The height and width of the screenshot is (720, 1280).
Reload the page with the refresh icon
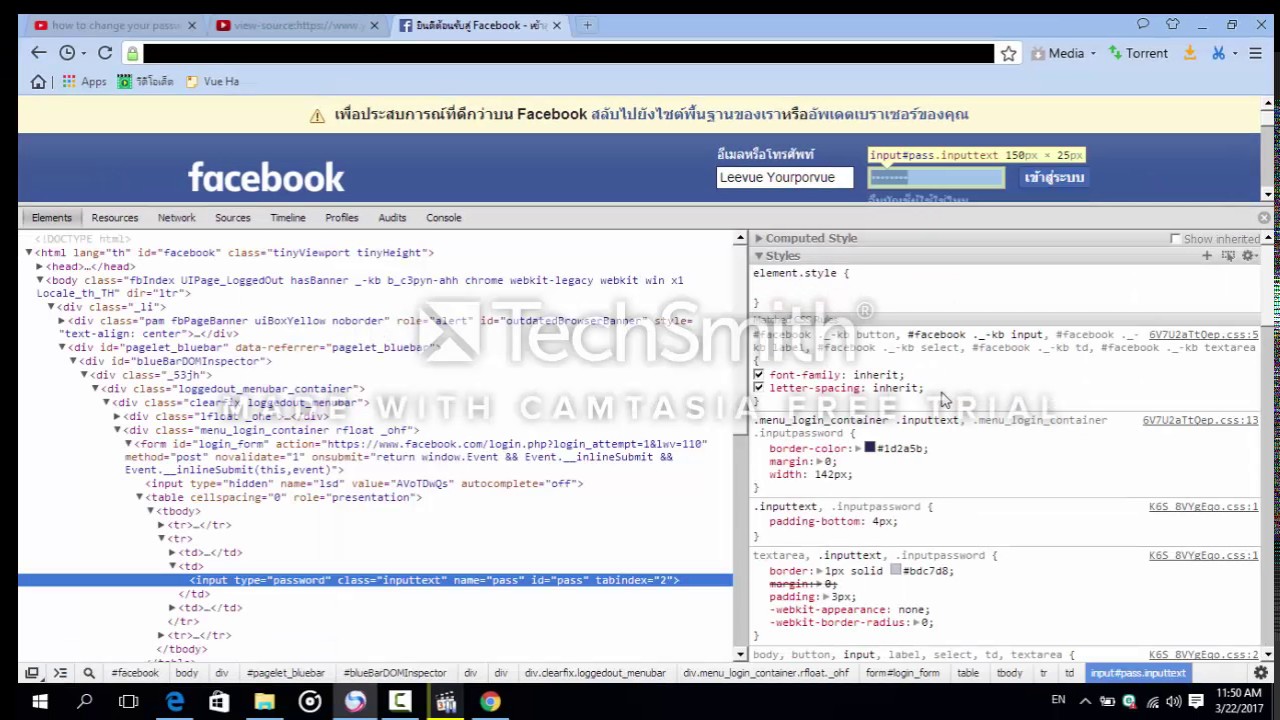click(105, 53)
